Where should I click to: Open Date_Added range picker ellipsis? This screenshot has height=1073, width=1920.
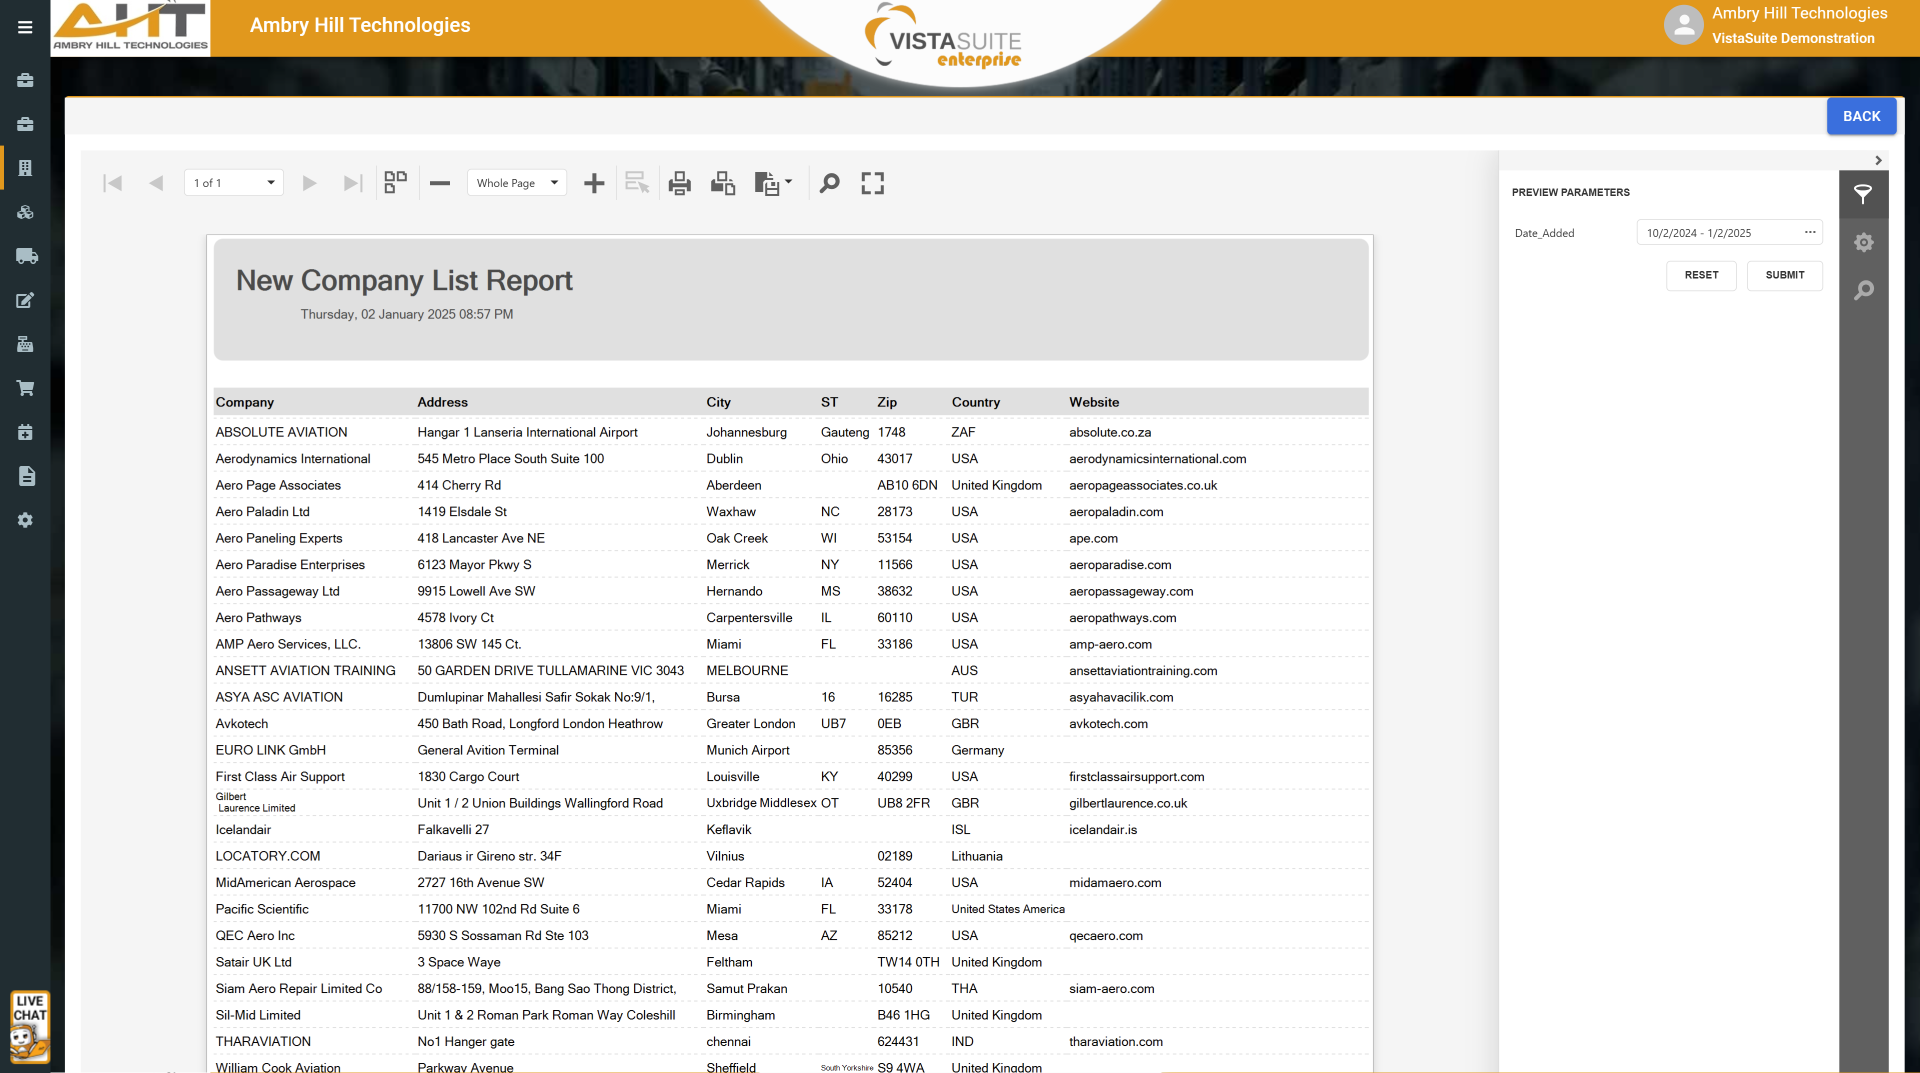[1810, 233]
